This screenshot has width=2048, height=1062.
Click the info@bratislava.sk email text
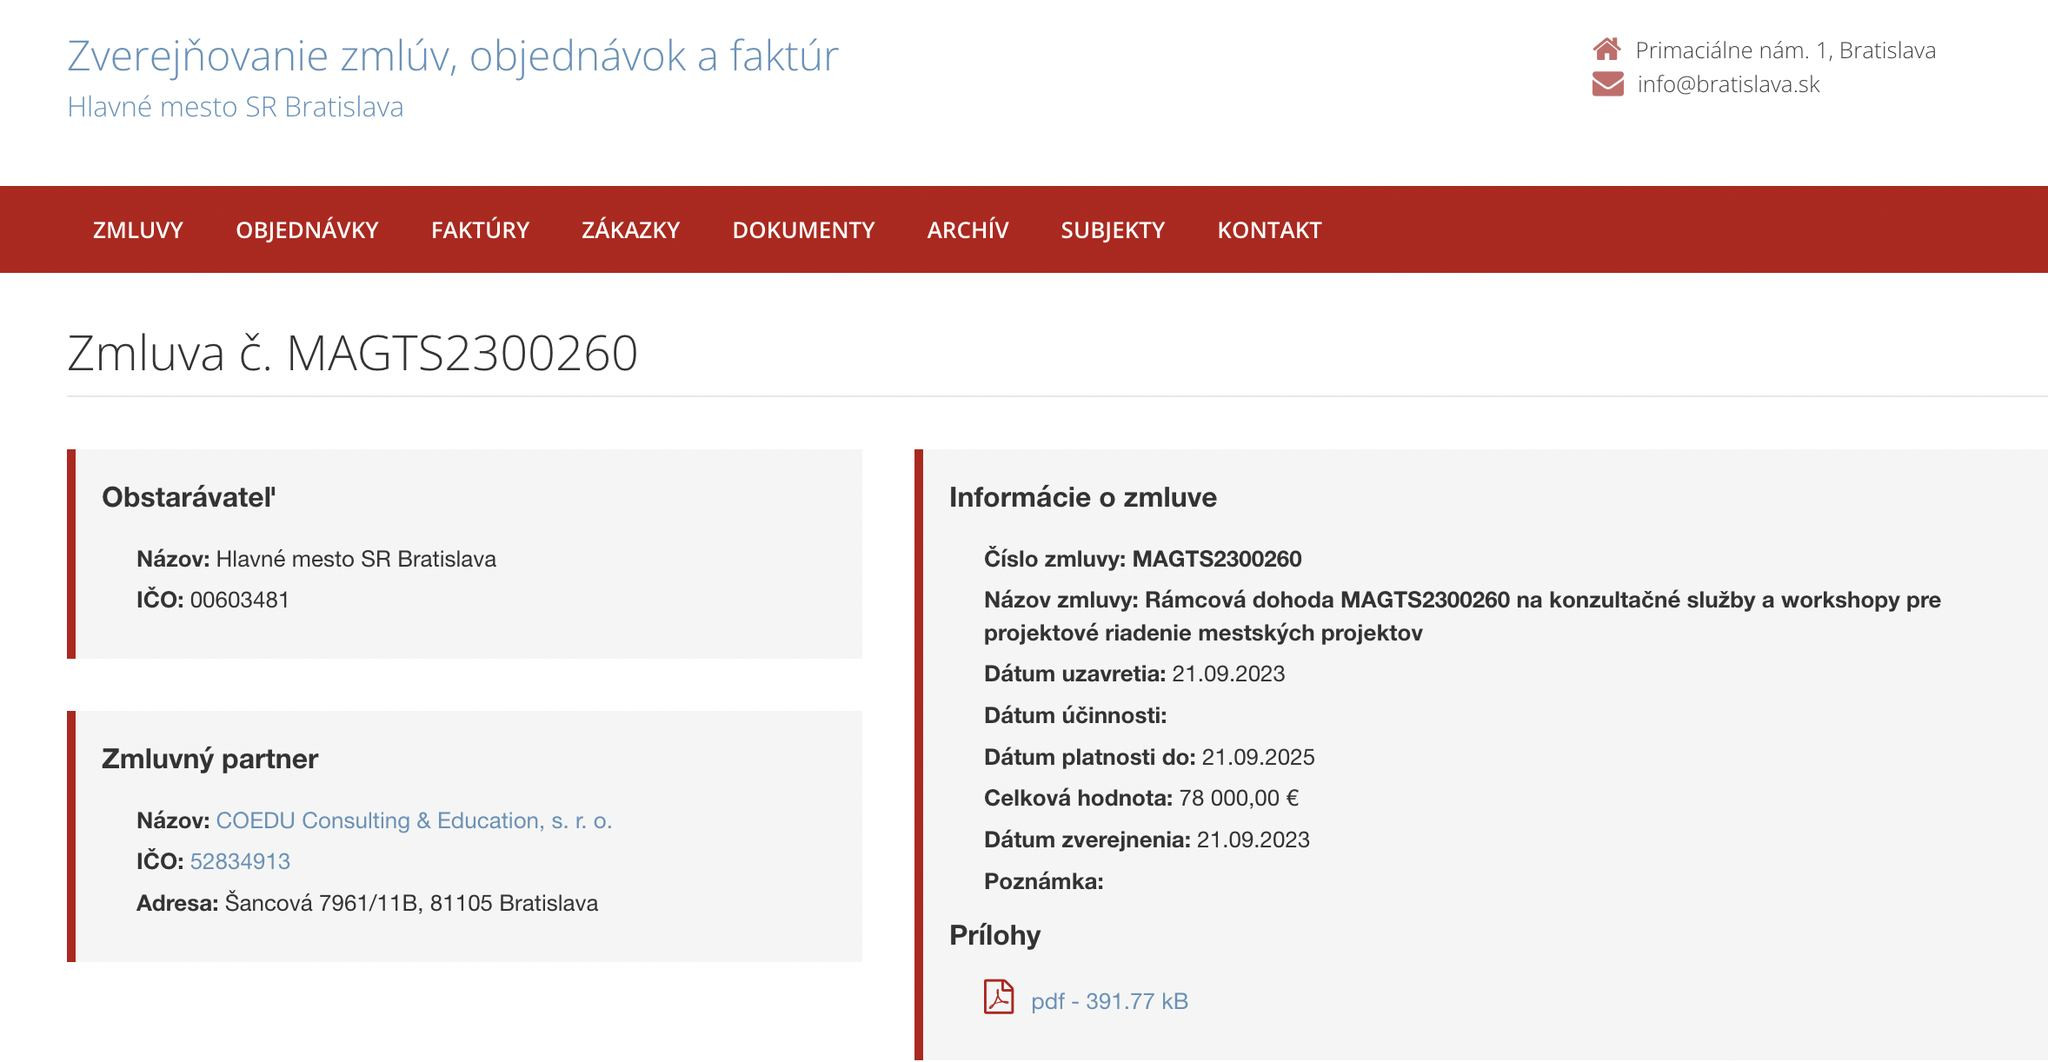click(1728, 84)
